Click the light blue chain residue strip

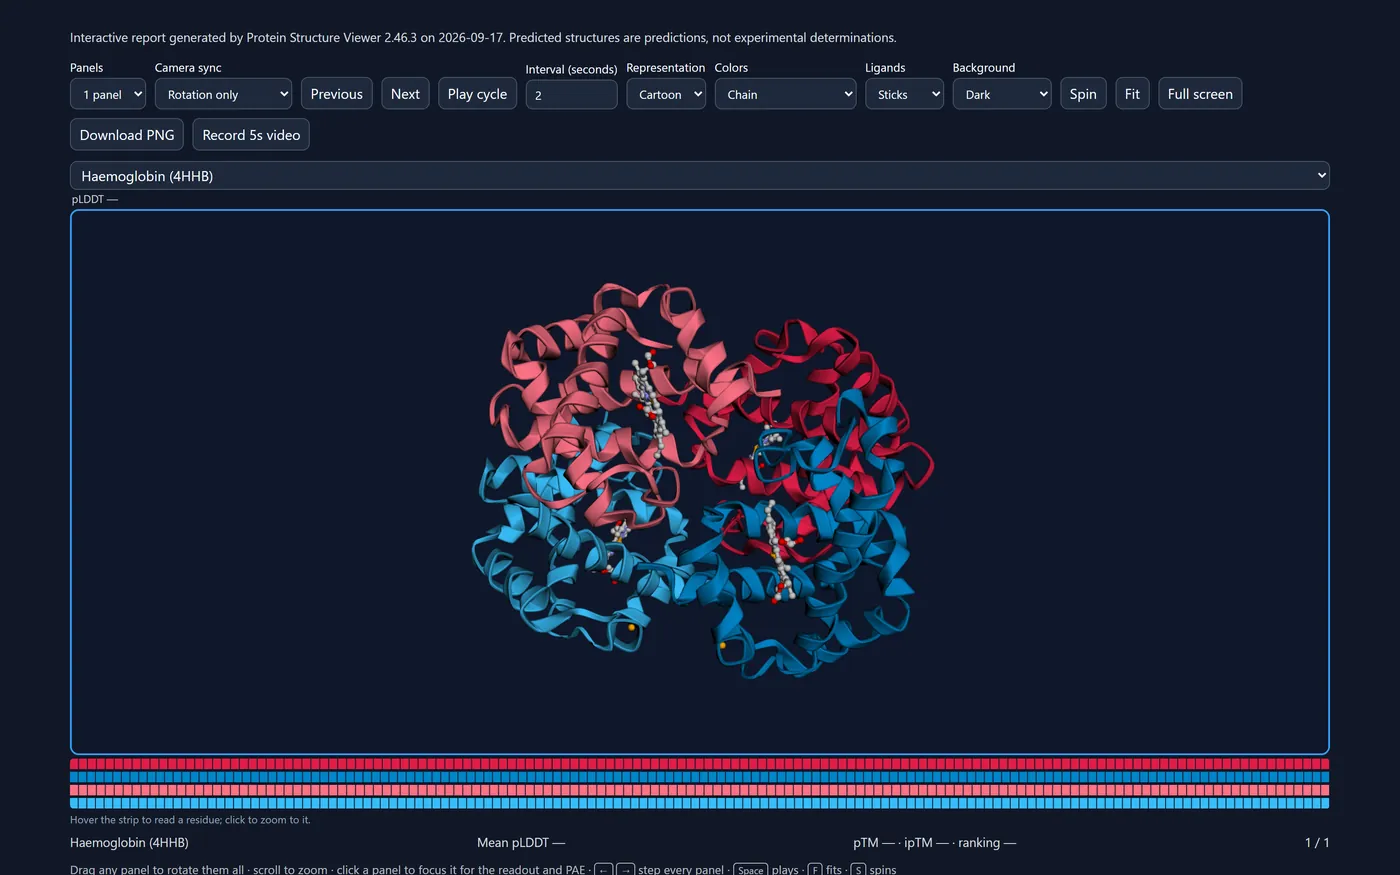[x=700, y=803]
